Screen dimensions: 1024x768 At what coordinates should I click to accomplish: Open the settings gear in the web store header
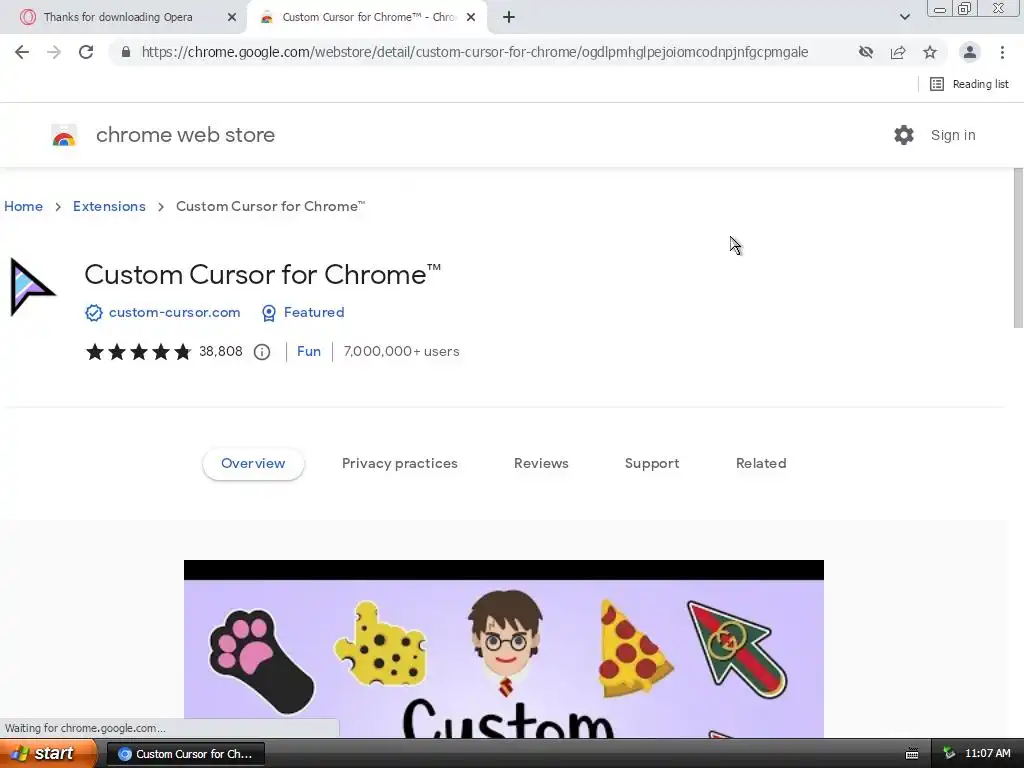[x=904, y=135]
